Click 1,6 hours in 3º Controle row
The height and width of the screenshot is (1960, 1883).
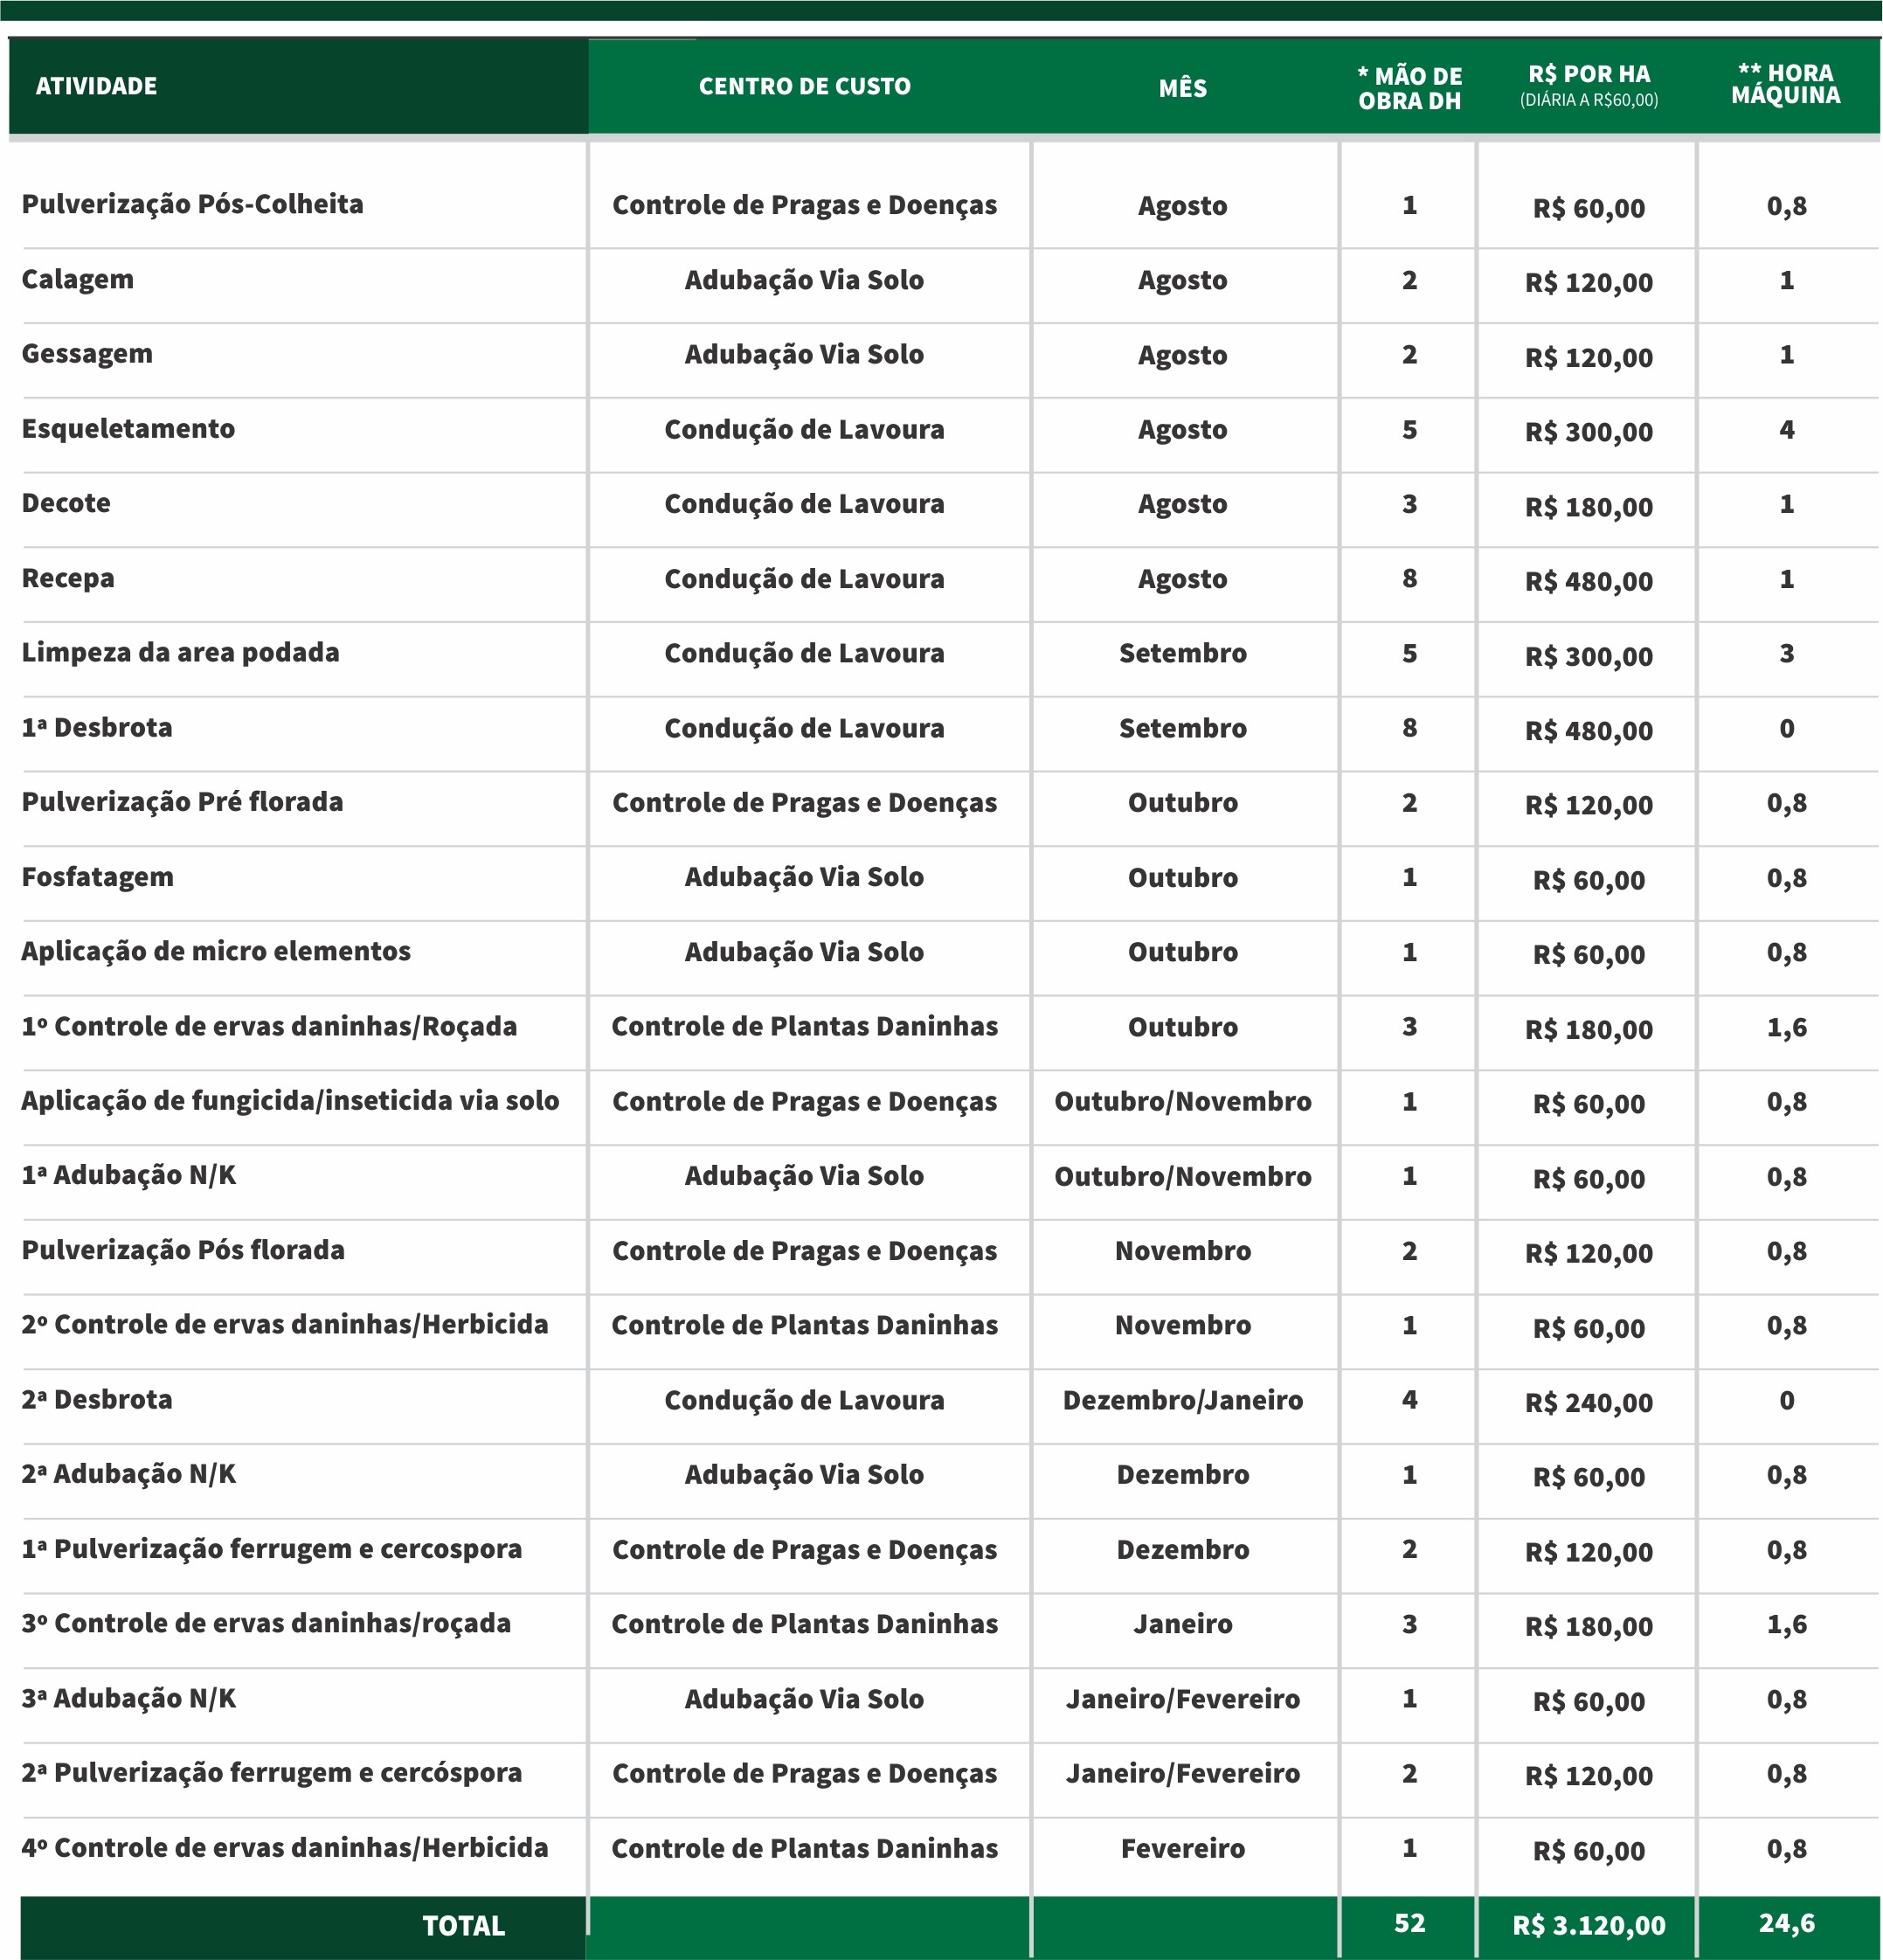tap(1786, 1624)
